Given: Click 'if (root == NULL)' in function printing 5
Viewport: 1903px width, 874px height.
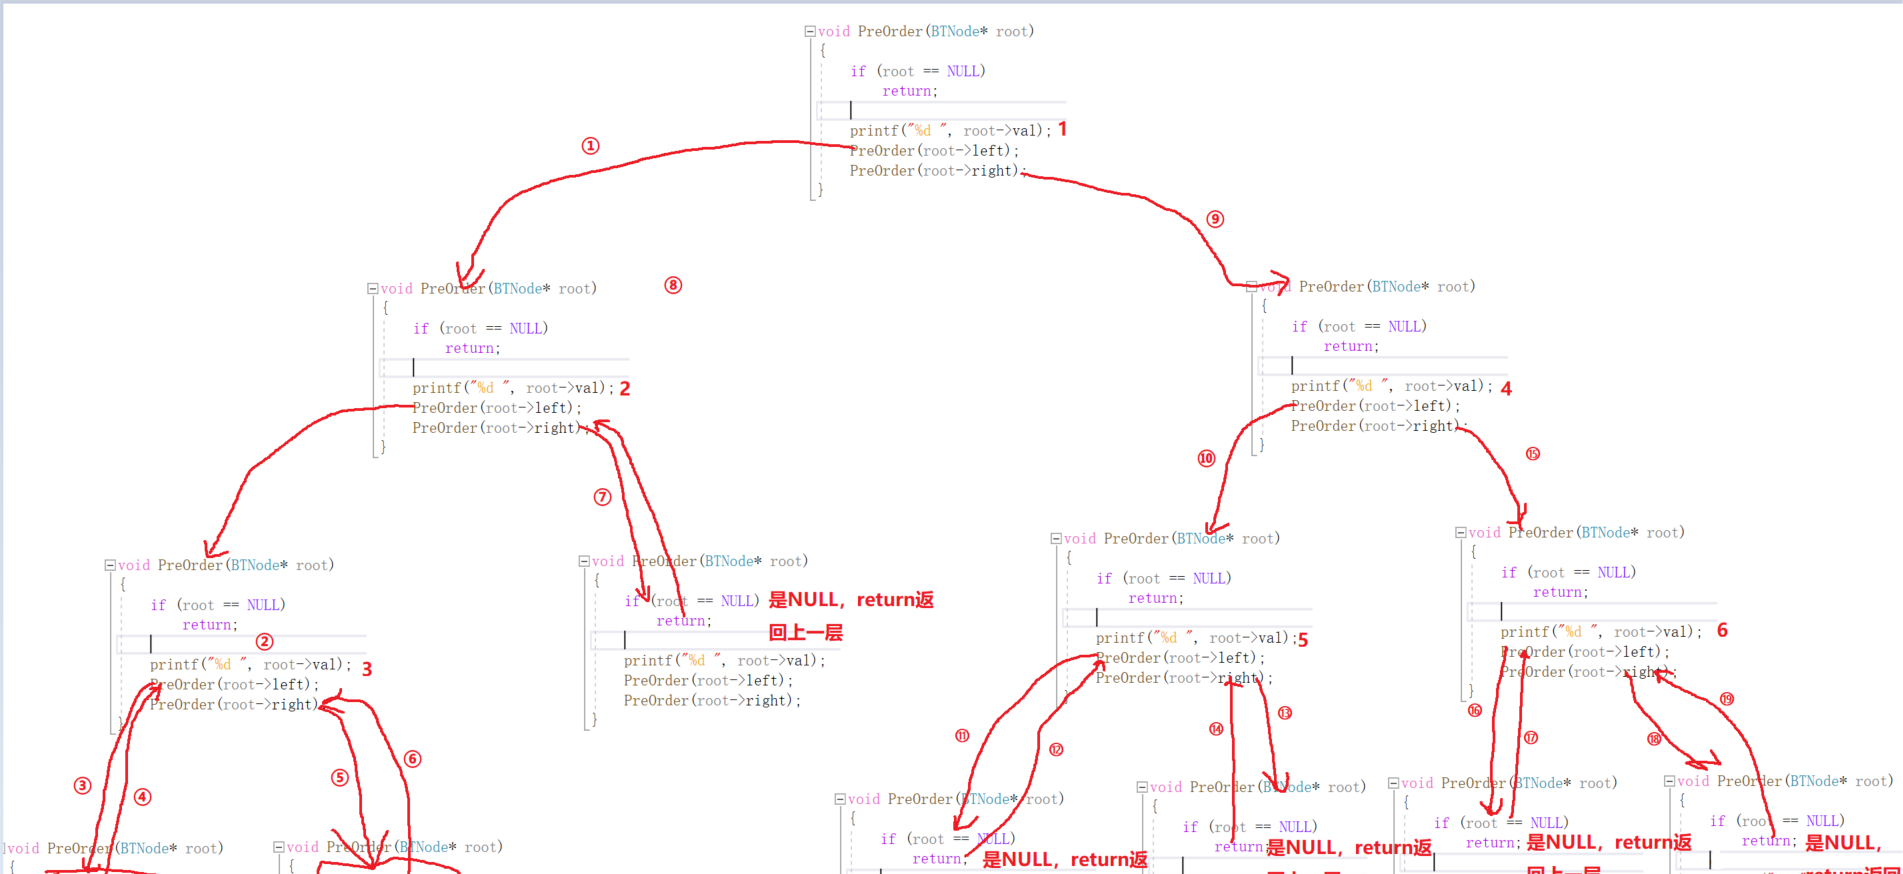Looking at the screenshot, I should tap(1164, 578).
